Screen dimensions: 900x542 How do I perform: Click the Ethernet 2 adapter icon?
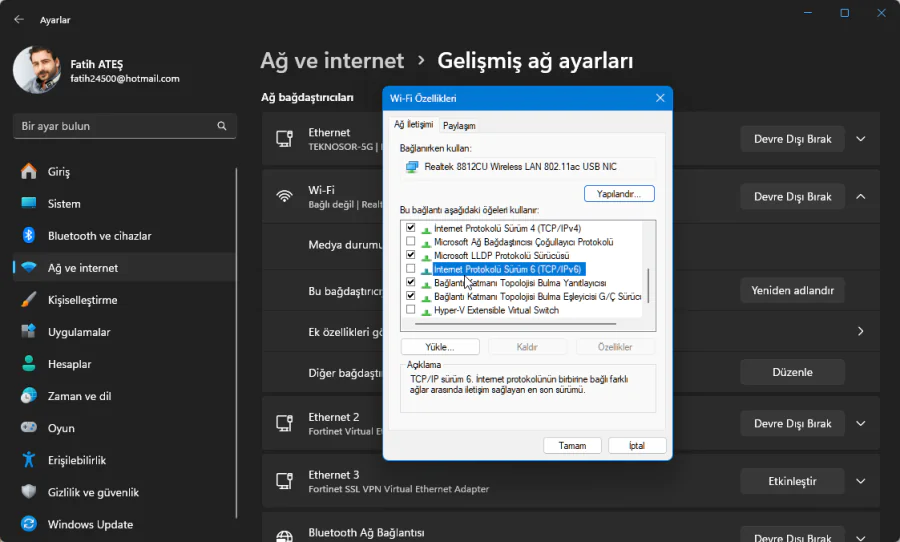pyautogui.click(x=285, y=424)
